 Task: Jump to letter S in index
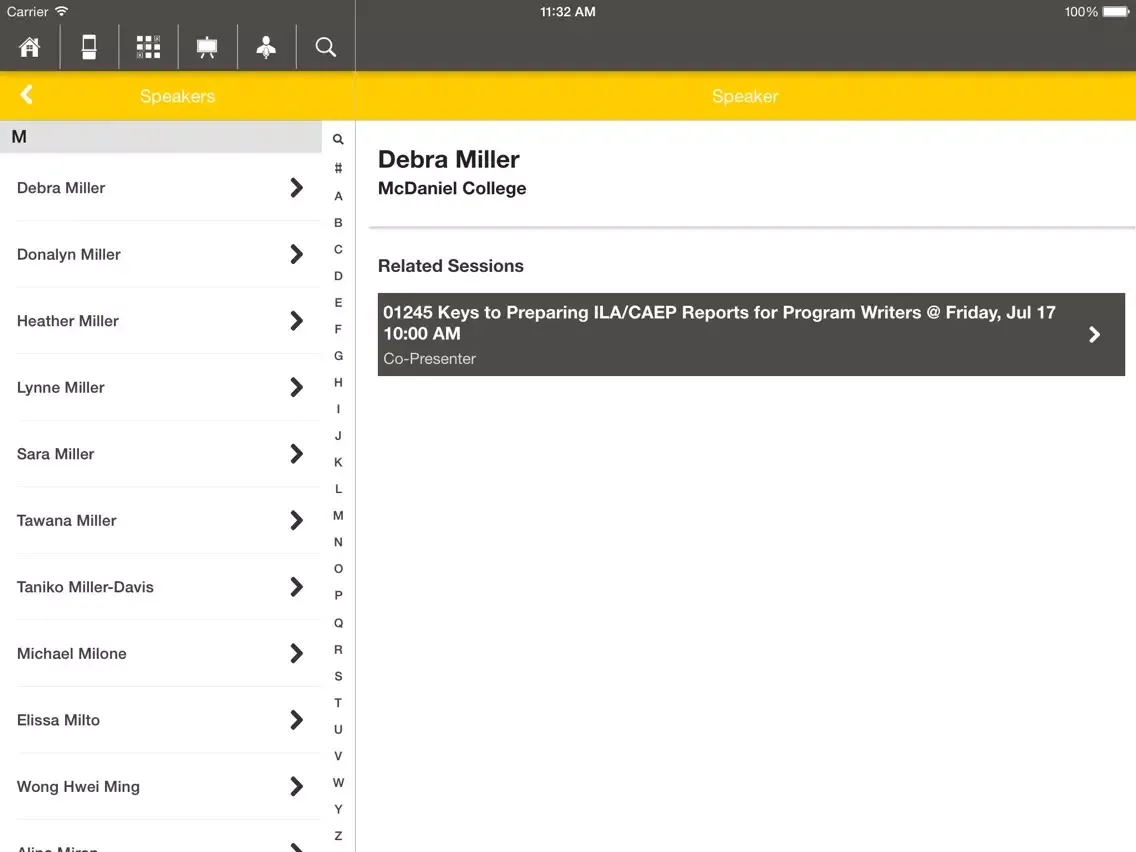point(338,676)
